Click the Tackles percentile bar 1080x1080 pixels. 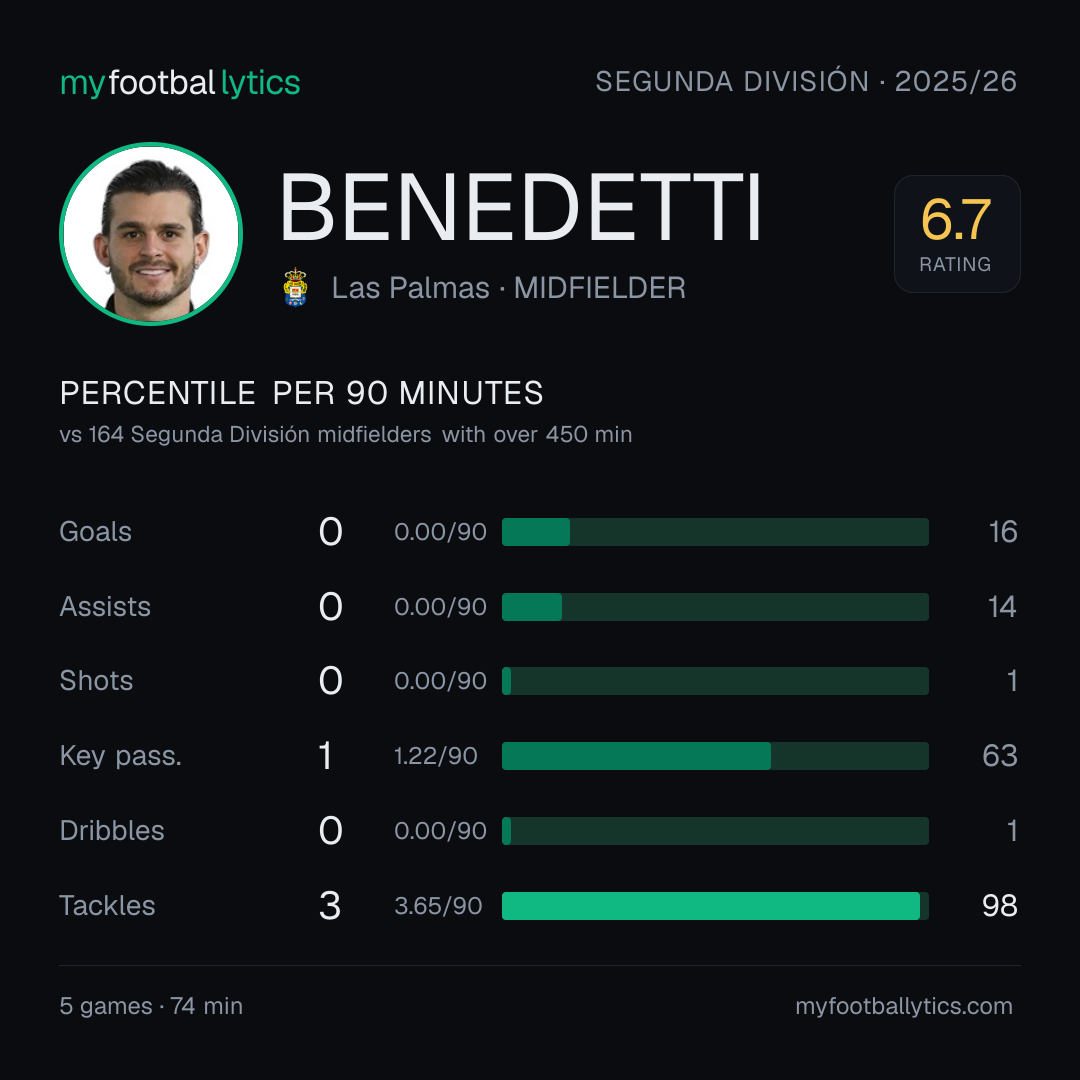(x=715, y=906)
